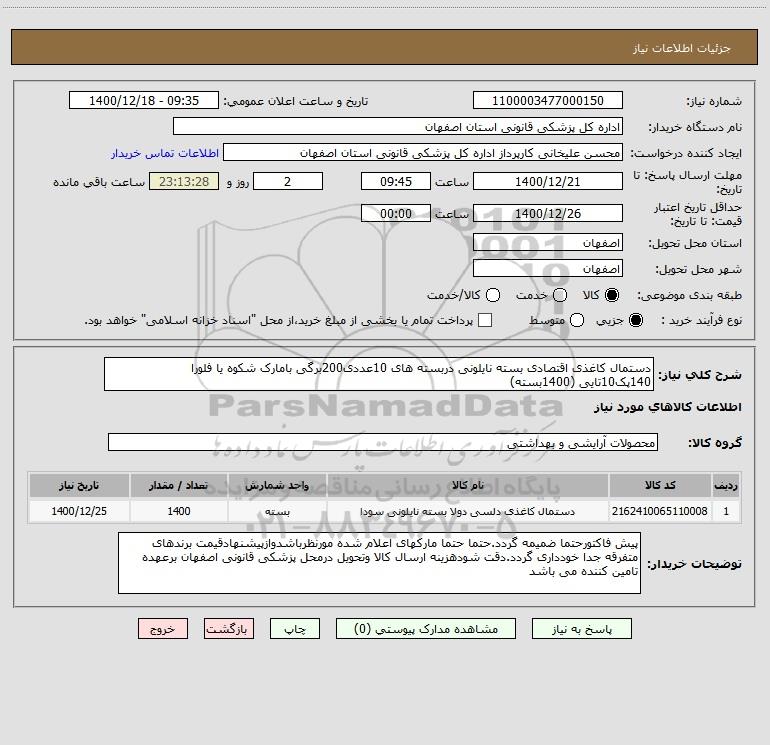Click the شرح کلی نیاز description box

coord(379,374)
